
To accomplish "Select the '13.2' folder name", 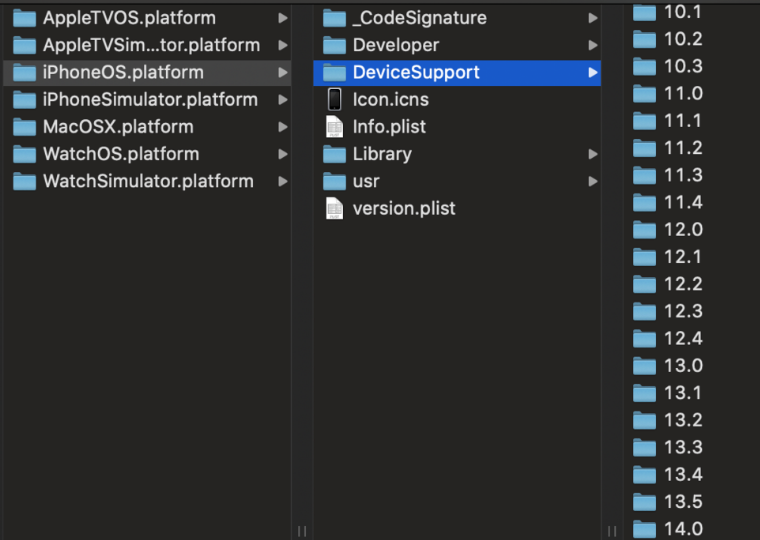I will pyautogui.click(x=683, y=420).
